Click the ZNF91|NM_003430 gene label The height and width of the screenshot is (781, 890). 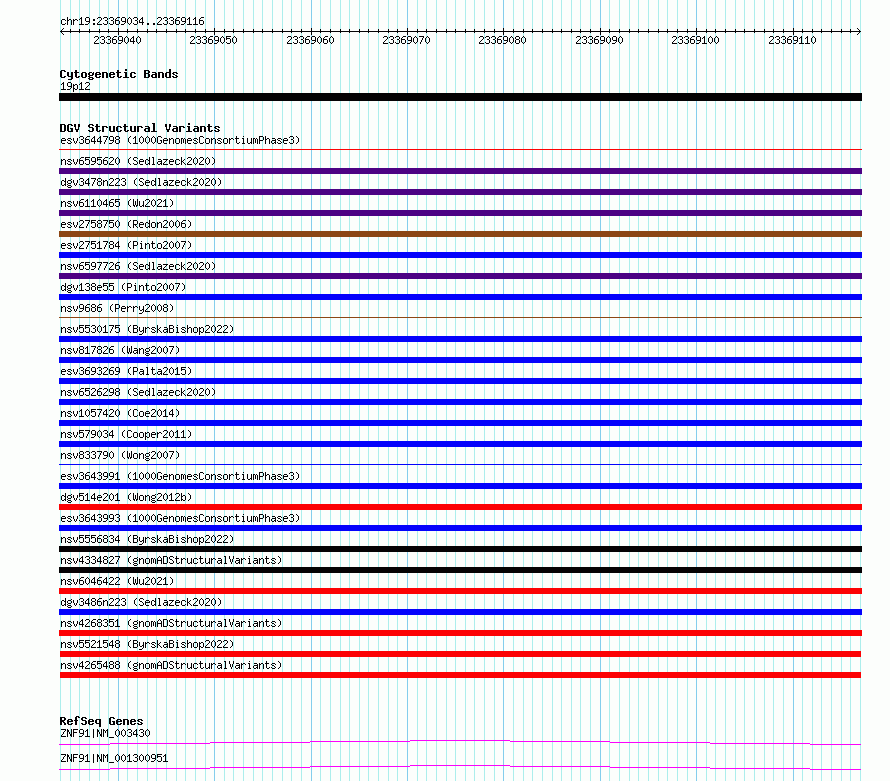(x=105, y=733)
